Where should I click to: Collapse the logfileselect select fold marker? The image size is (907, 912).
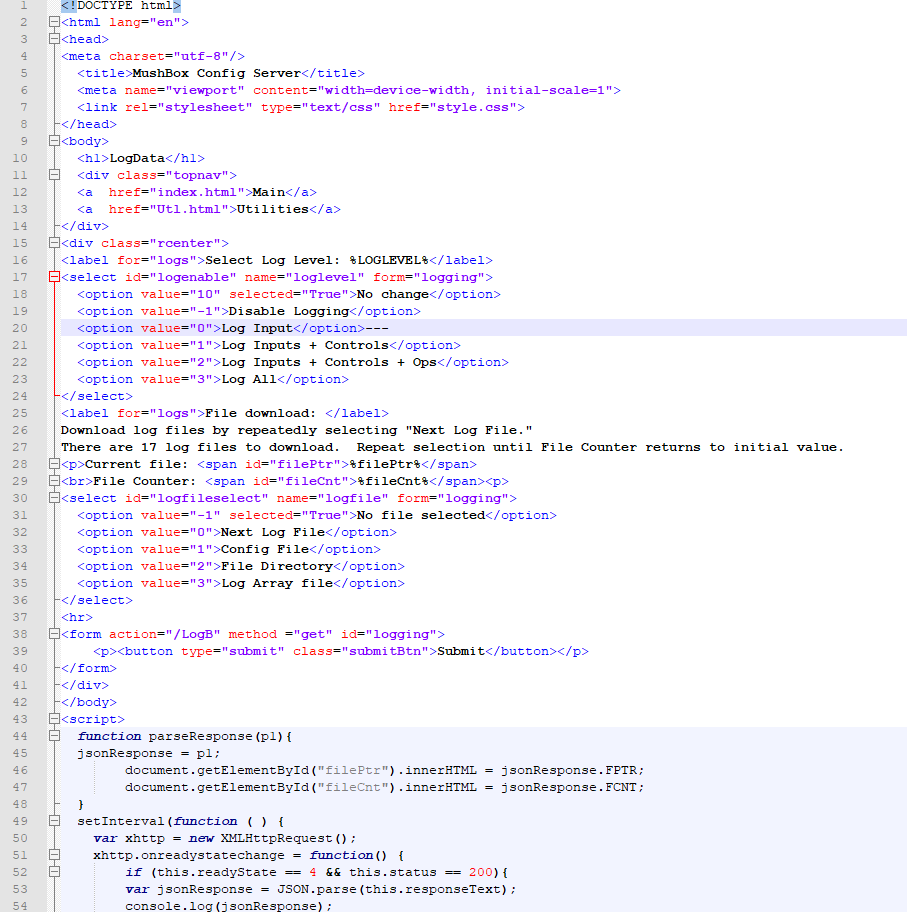click(53, 498)
